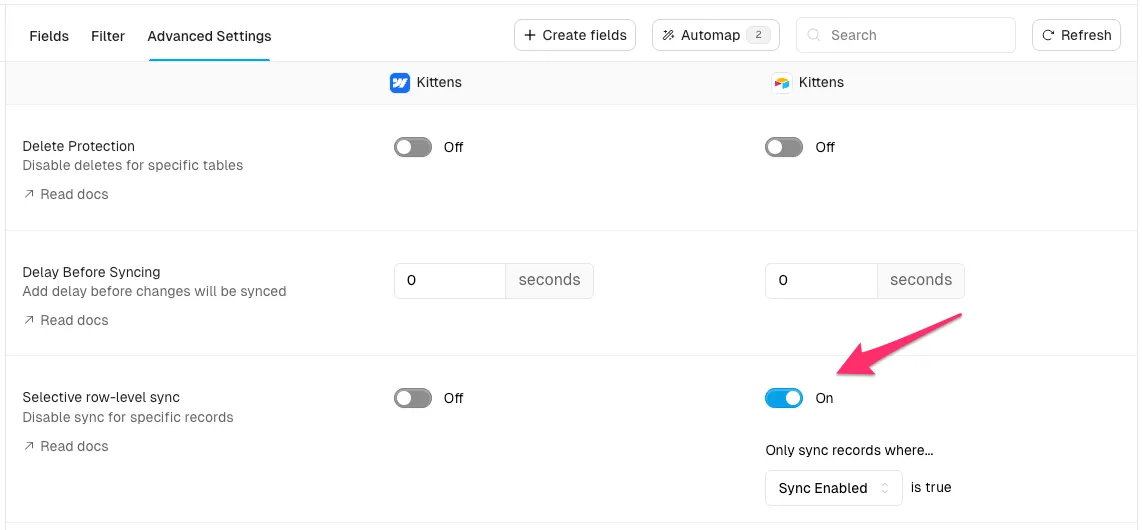
Task: Click the Automap count badge showing 2
Action: (758, 35)
